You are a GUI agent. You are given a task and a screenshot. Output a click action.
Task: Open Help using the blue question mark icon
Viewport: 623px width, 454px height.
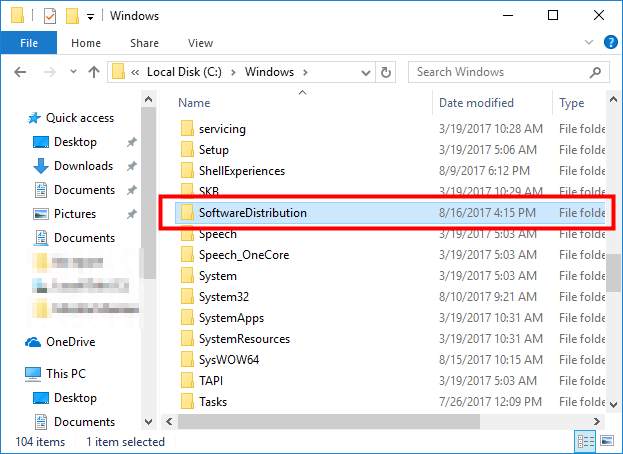tap(608, 44)
